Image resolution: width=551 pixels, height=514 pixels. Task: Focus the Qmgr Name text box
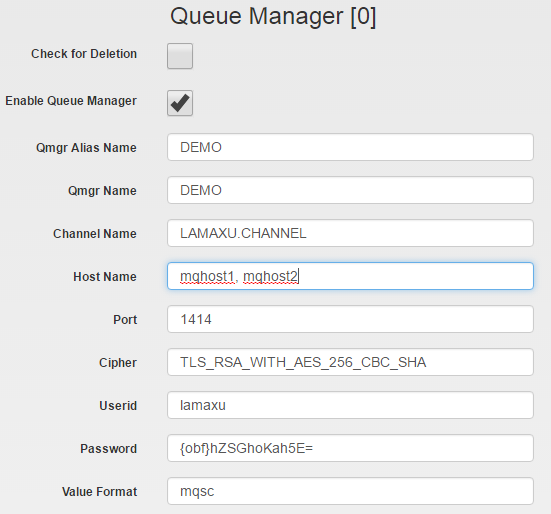tap(350, 190)
